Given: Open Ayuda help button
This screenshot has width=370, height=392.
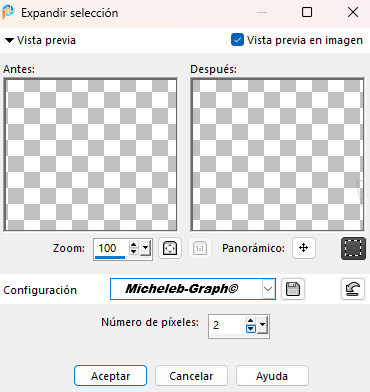Looking at the screenshot, I should click(x=272, y=376).
